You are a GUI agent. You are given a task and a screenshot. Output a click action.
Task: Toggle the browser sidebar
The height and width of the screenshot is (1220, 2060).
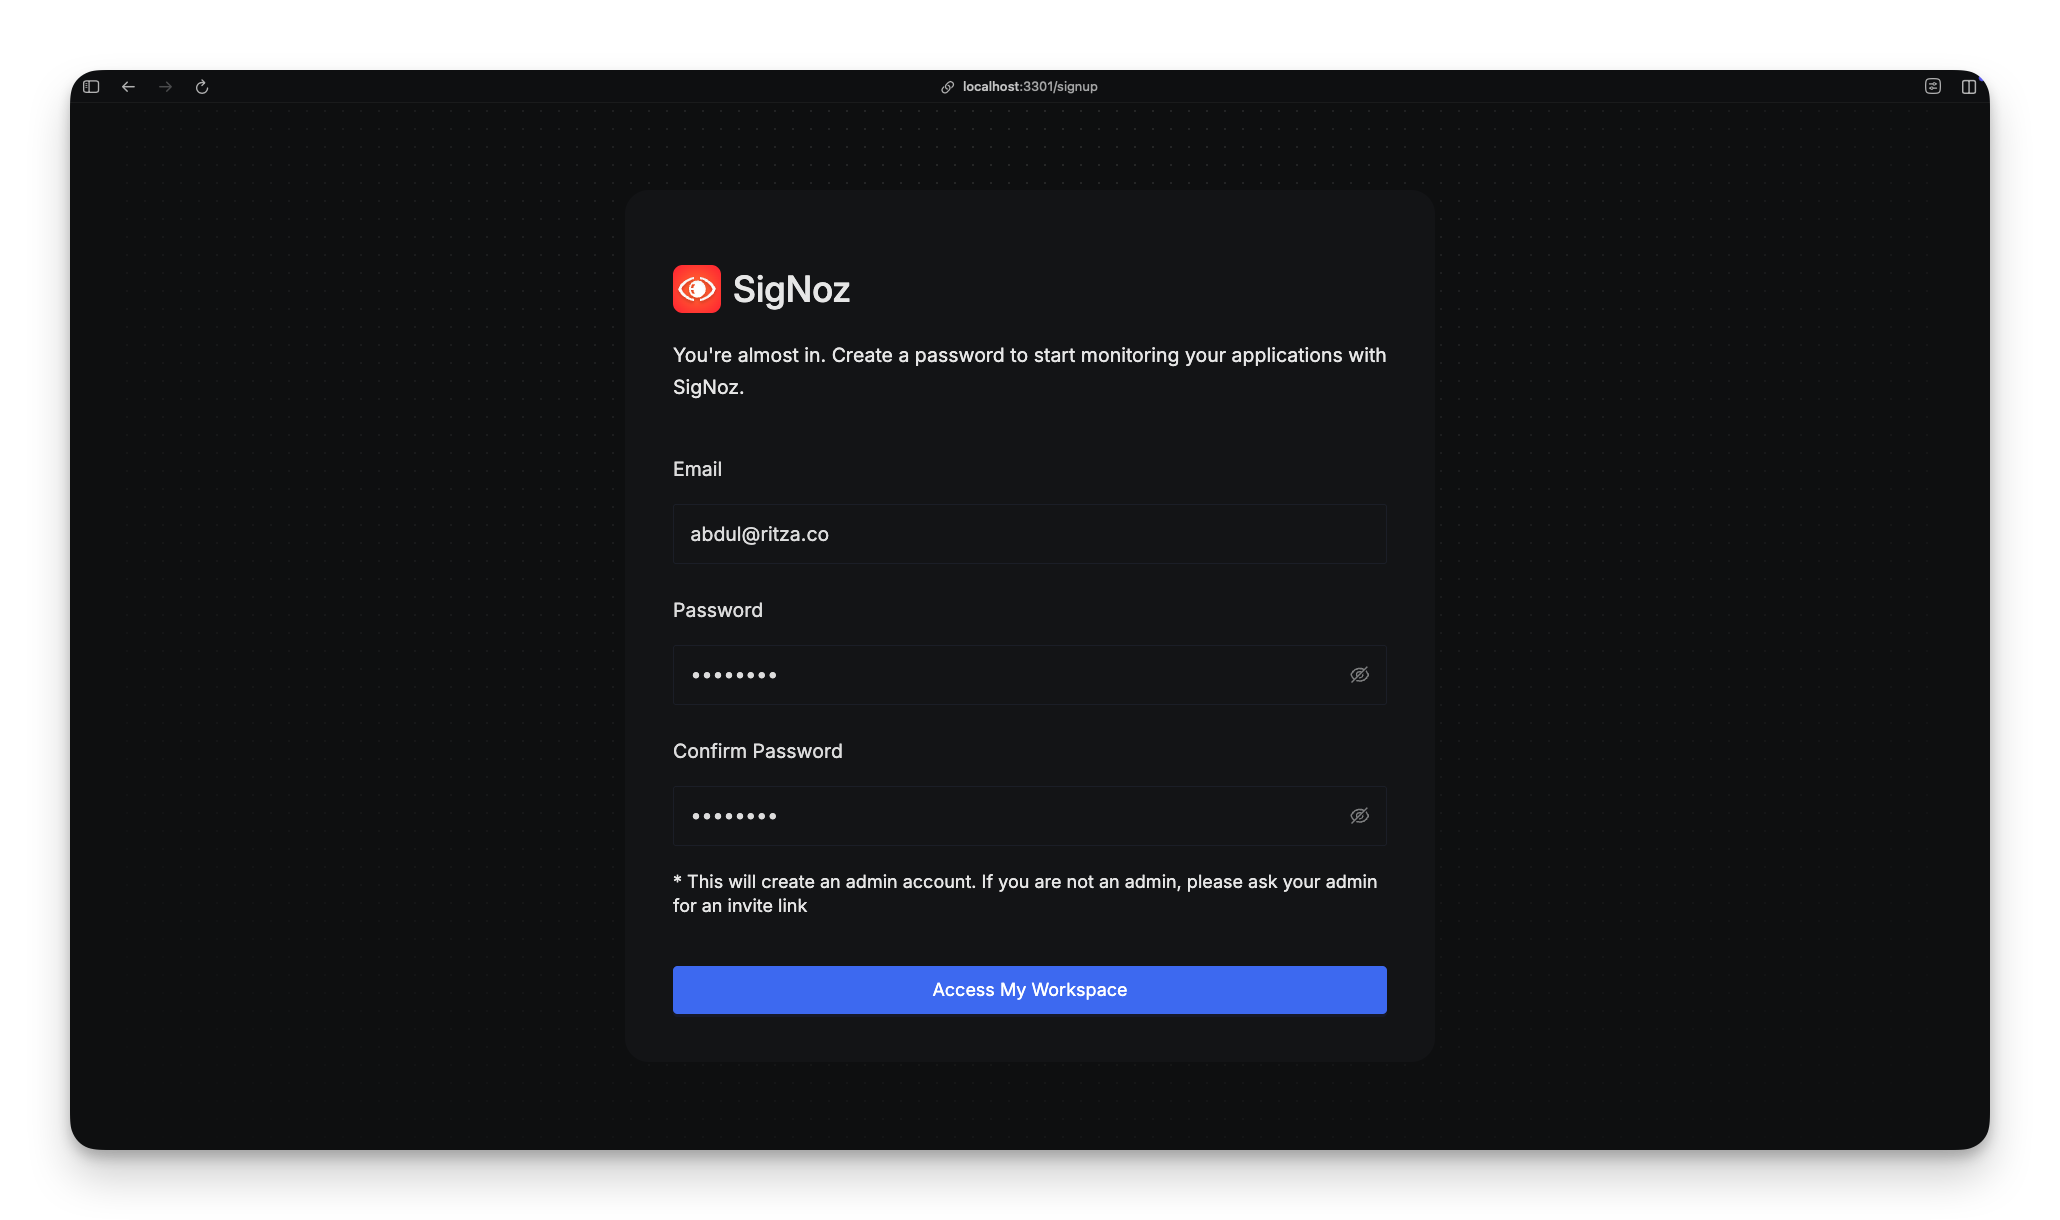coord(90,87)
